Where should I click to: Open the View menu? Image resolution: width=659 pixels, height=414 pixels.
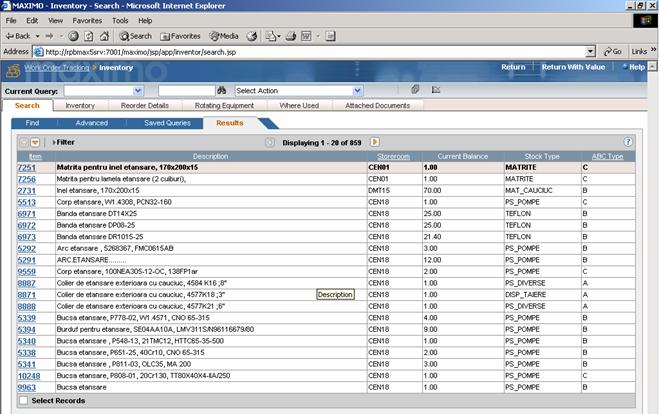coord(55,21)
